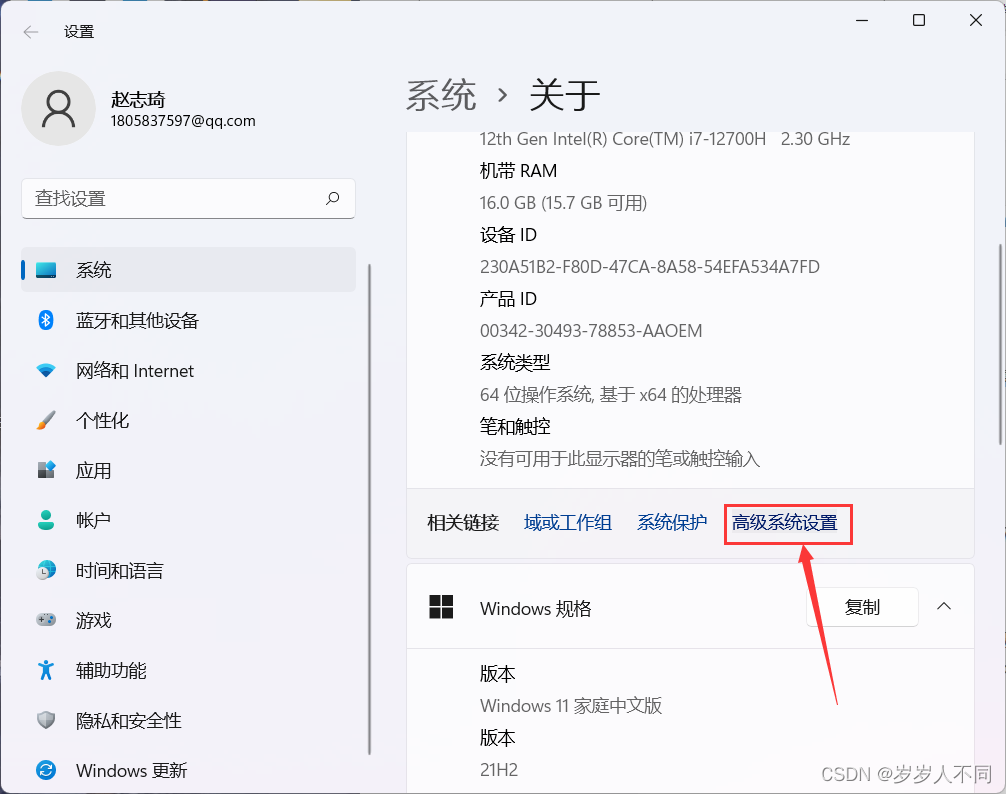Click the 16.0 GB (15.7 GB 可用) value
The image size is (1006, 794).
click(563, 203)
